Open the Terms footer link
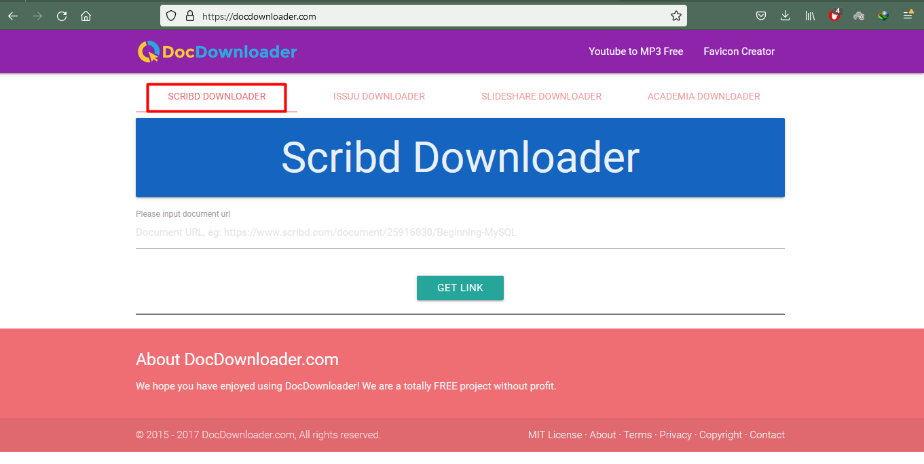 pyautogui.click(x=638, y=435)
